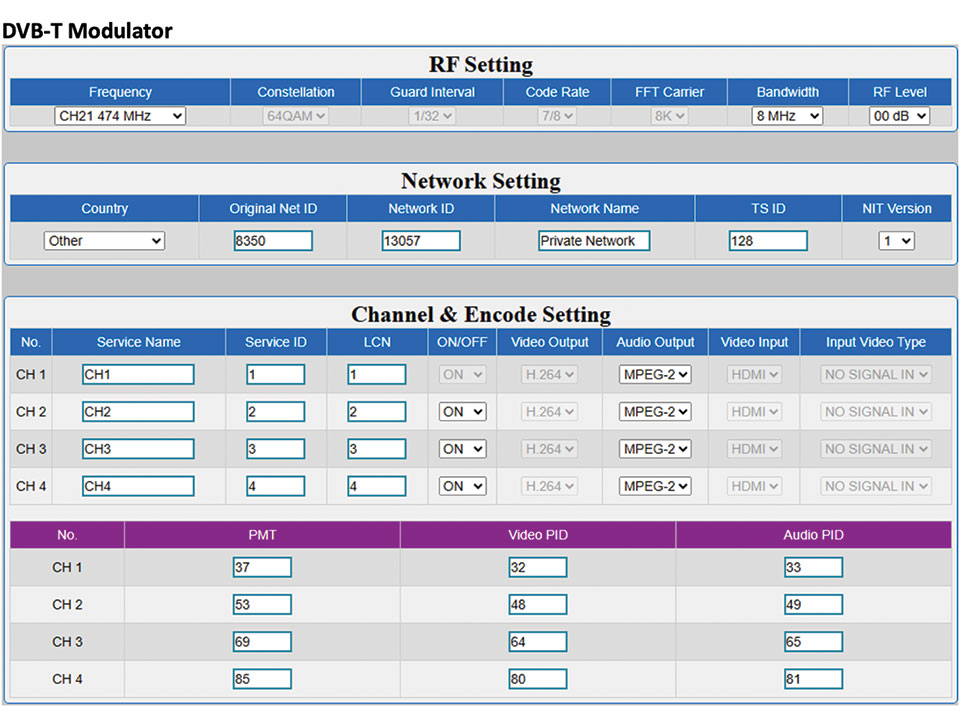Select the Country dropdown showing Other
This screenshot has height=720, width=960.
click(104, 241)
